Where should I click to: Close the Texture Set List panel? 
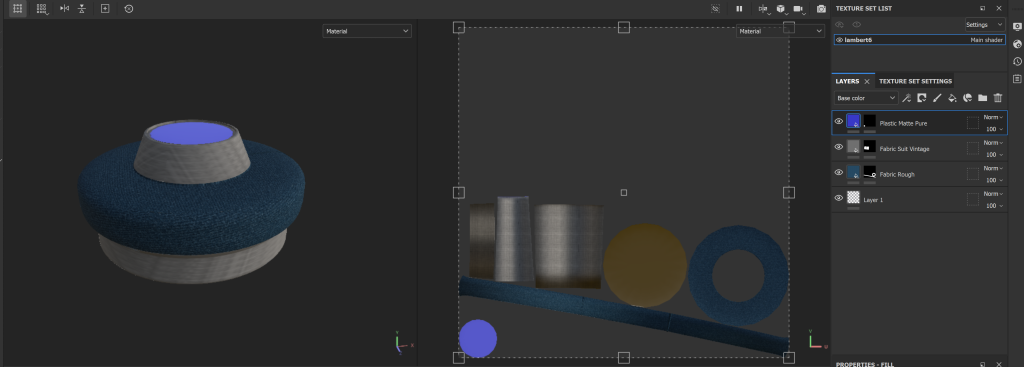pos(999,8)
